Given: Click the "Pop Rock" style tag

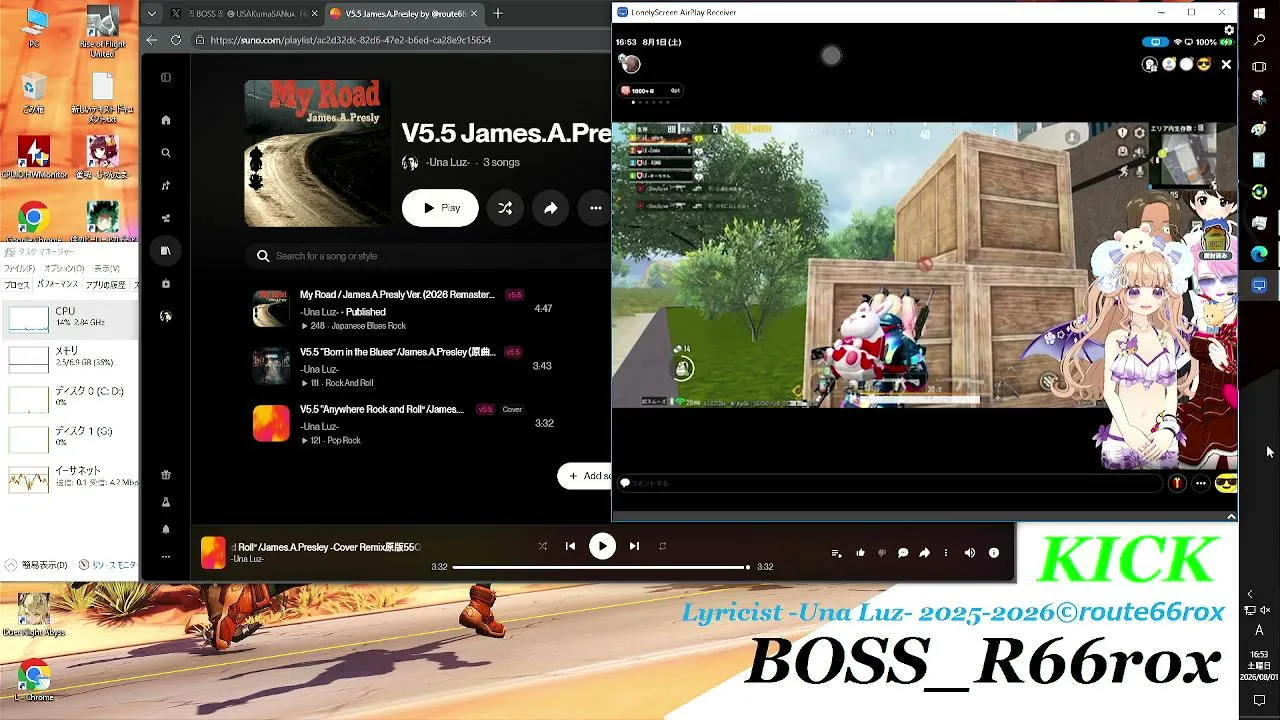Looking at the screenshot, I should click(343, 440).
